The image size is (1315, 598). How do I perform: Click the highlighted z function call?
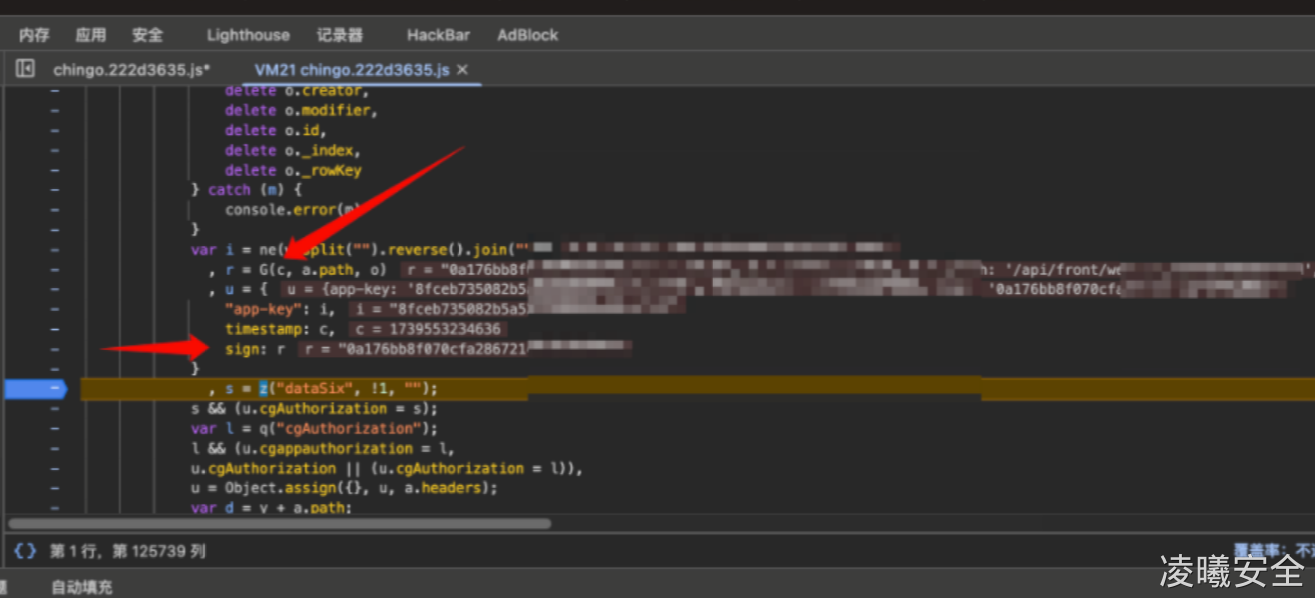click(x=264, y=389)
